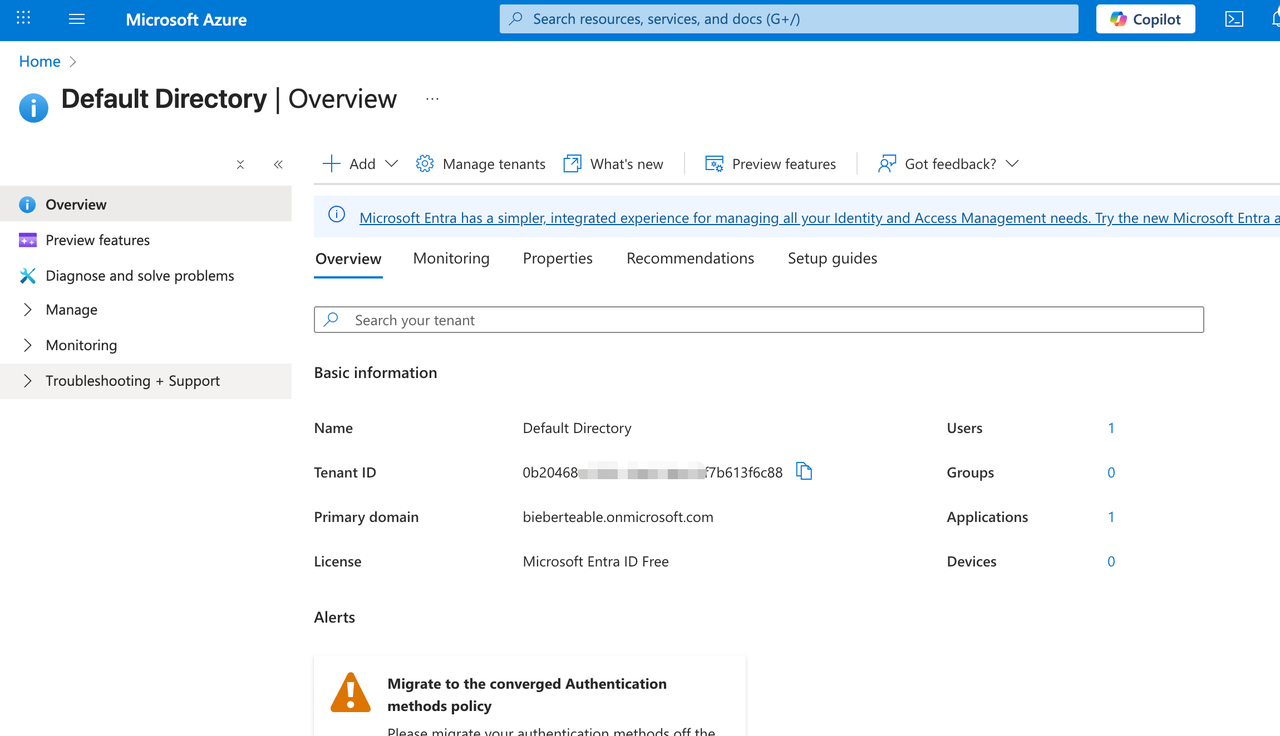Viewport: 1280px width, 736px height.
Task: Click the Preview features toolbar icon
Action: pos(714,164)
